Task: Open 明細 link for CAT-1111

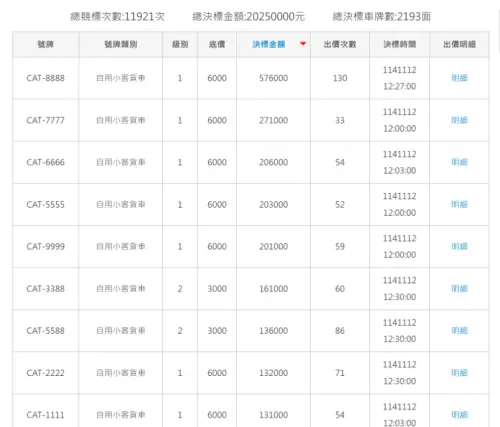Action: 459,415
